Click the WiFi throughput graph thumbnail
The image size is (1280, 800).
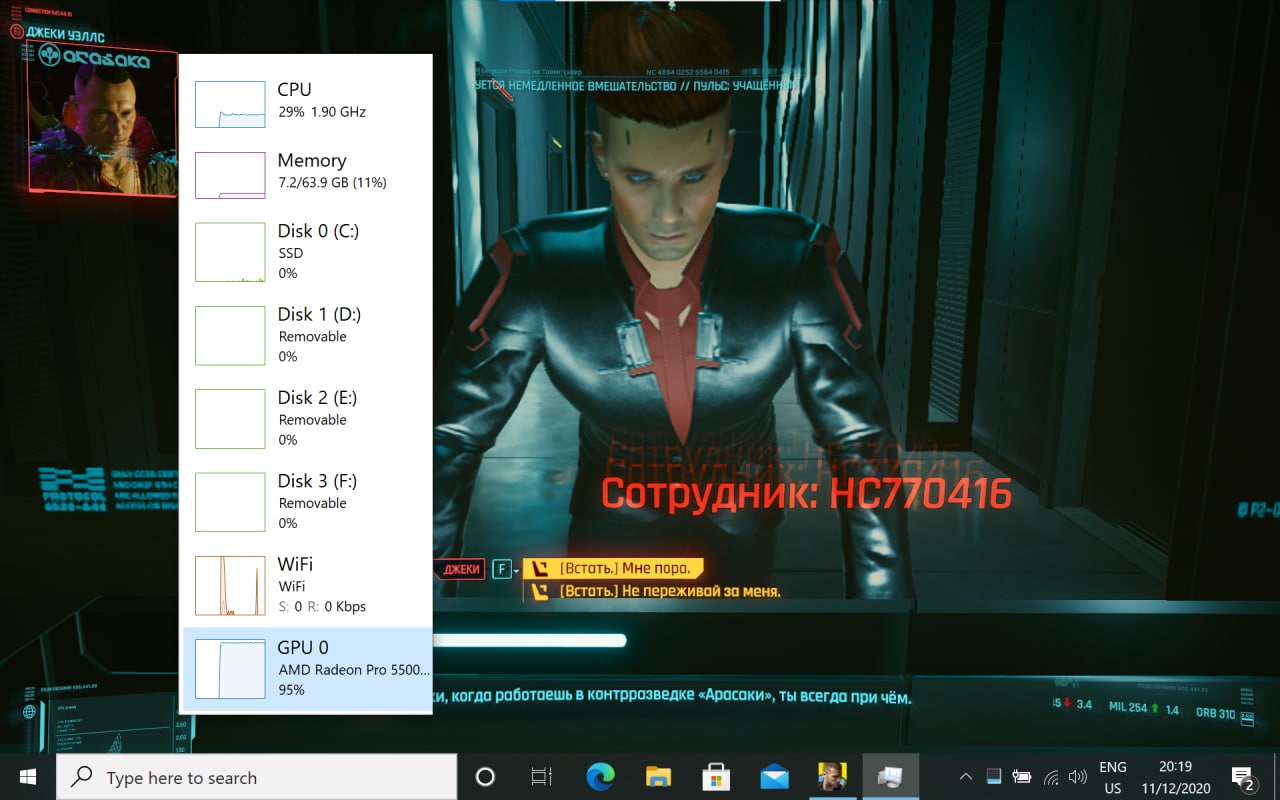(230, 585)
